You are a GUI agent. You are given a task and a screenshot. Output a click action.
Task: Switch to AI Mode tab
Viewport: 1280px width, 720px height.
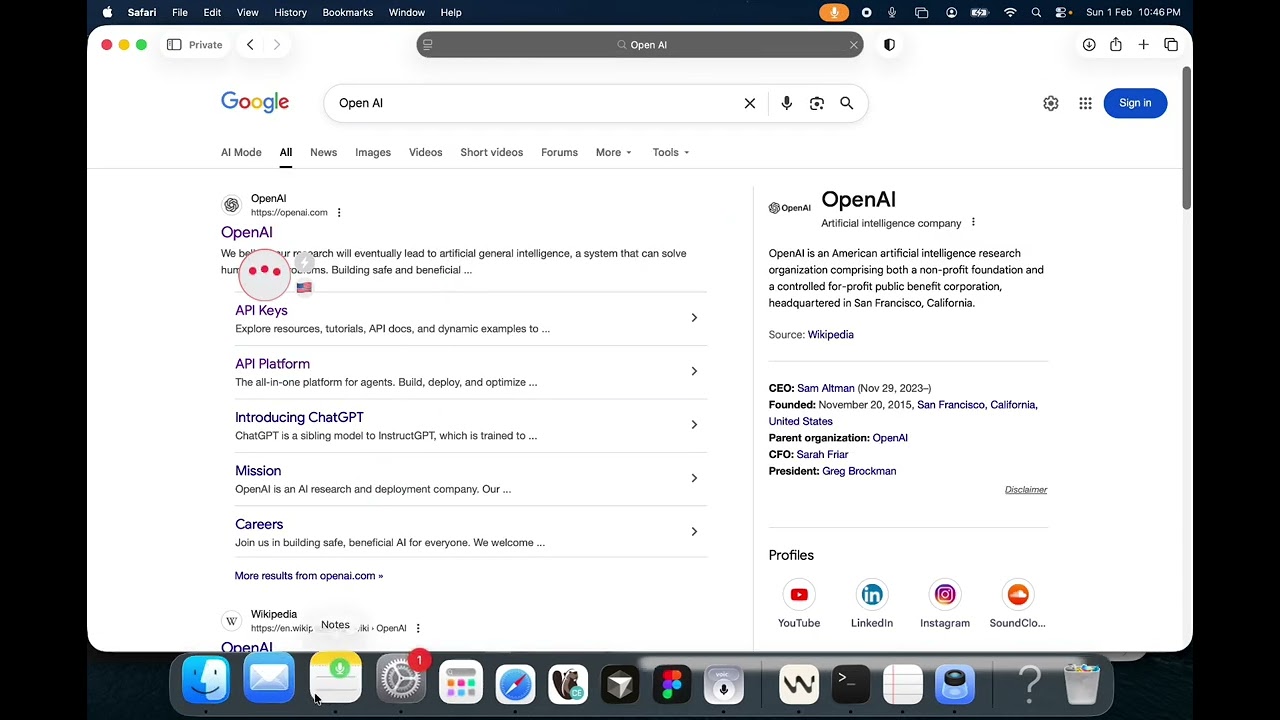coord(241,152)
